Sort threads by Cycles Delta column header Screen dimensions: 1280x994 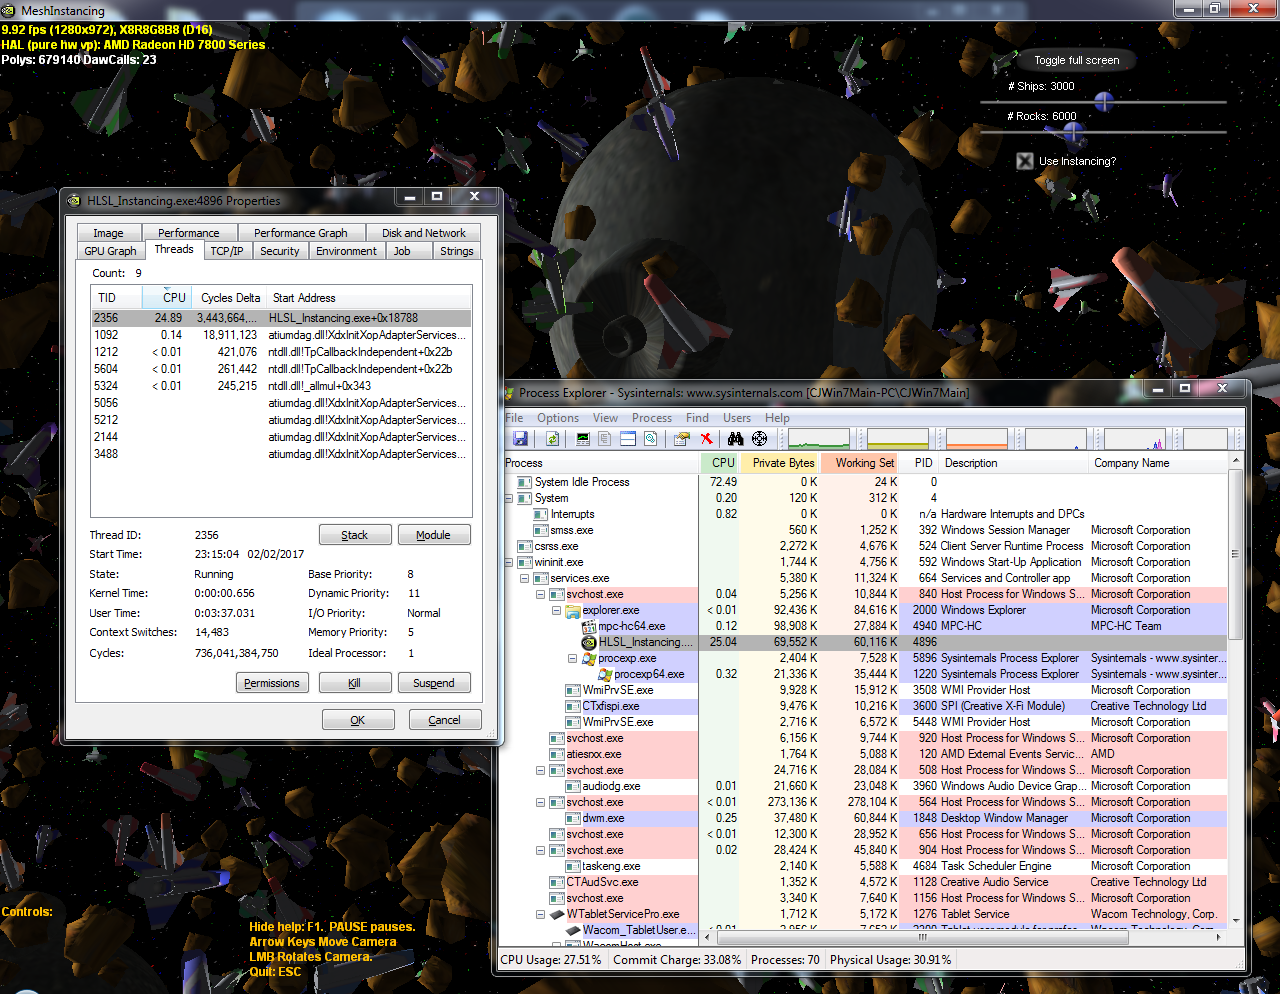pos(230,298)
